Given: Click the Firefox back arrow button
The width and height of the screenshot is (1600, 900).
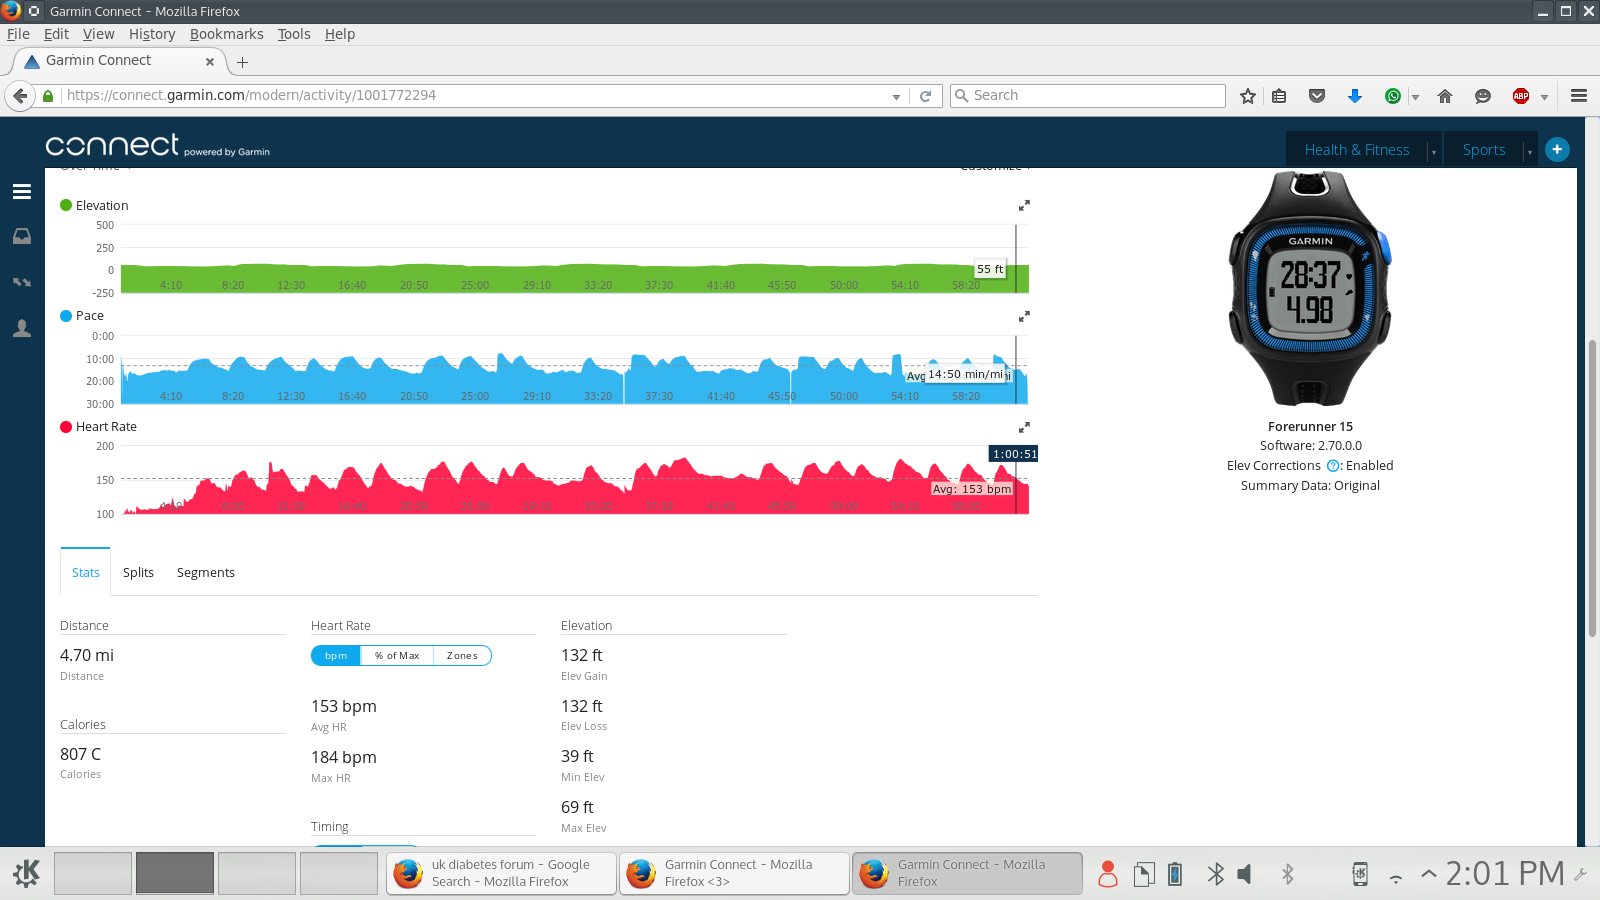Looking at the screenshot, I should pos(20,96).
